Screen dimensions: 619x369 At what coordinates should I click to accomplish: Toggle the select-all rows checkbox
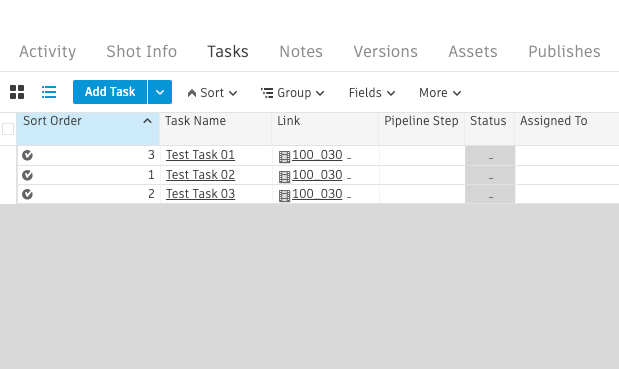click(8, 129)
